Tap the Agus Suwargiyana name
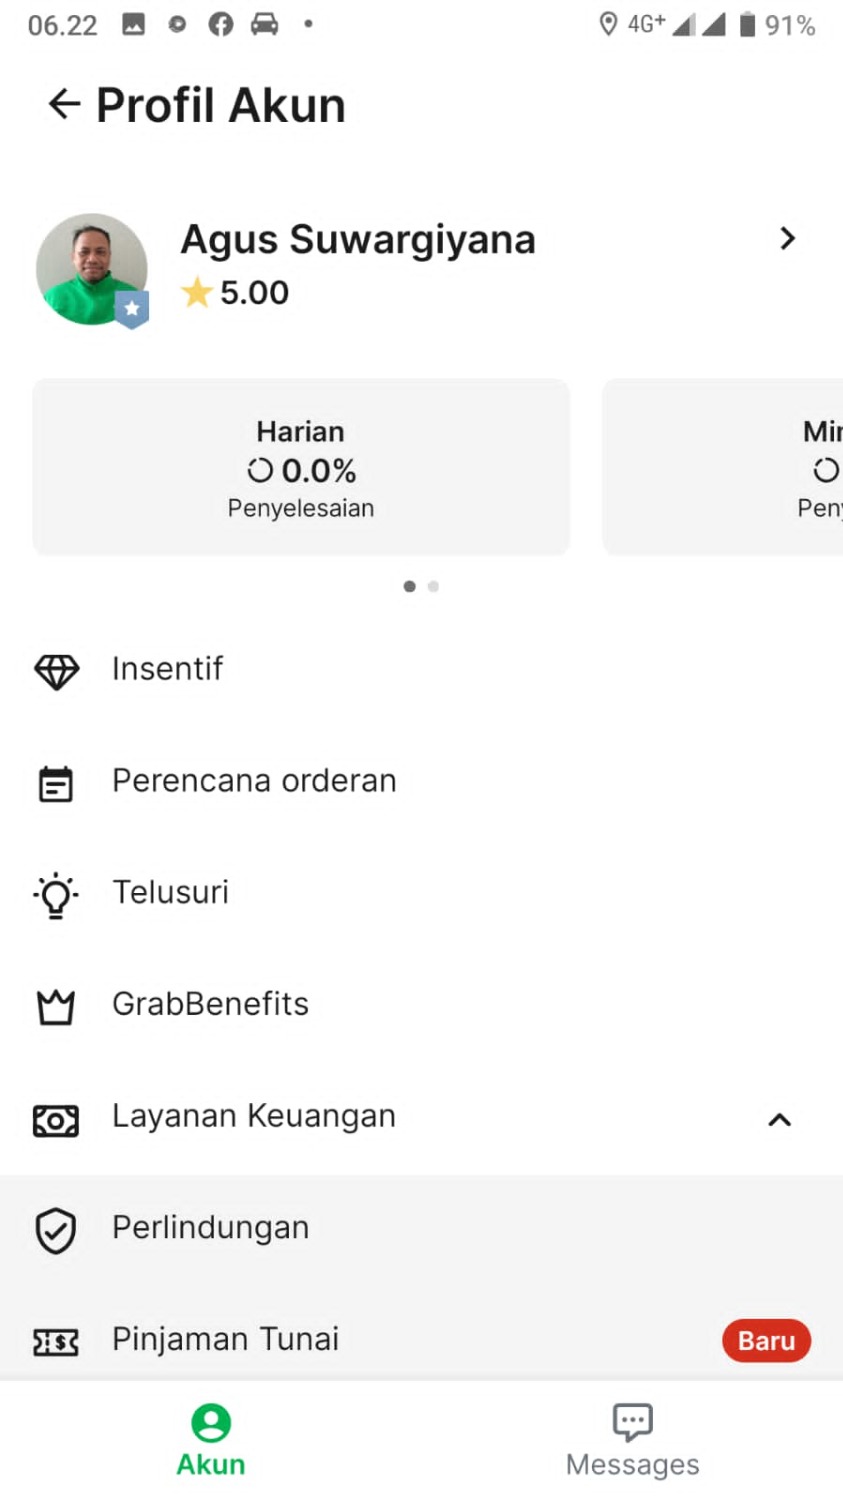Image resolution: width=843 pixels, height=1500 pixels. coord(358,240)
